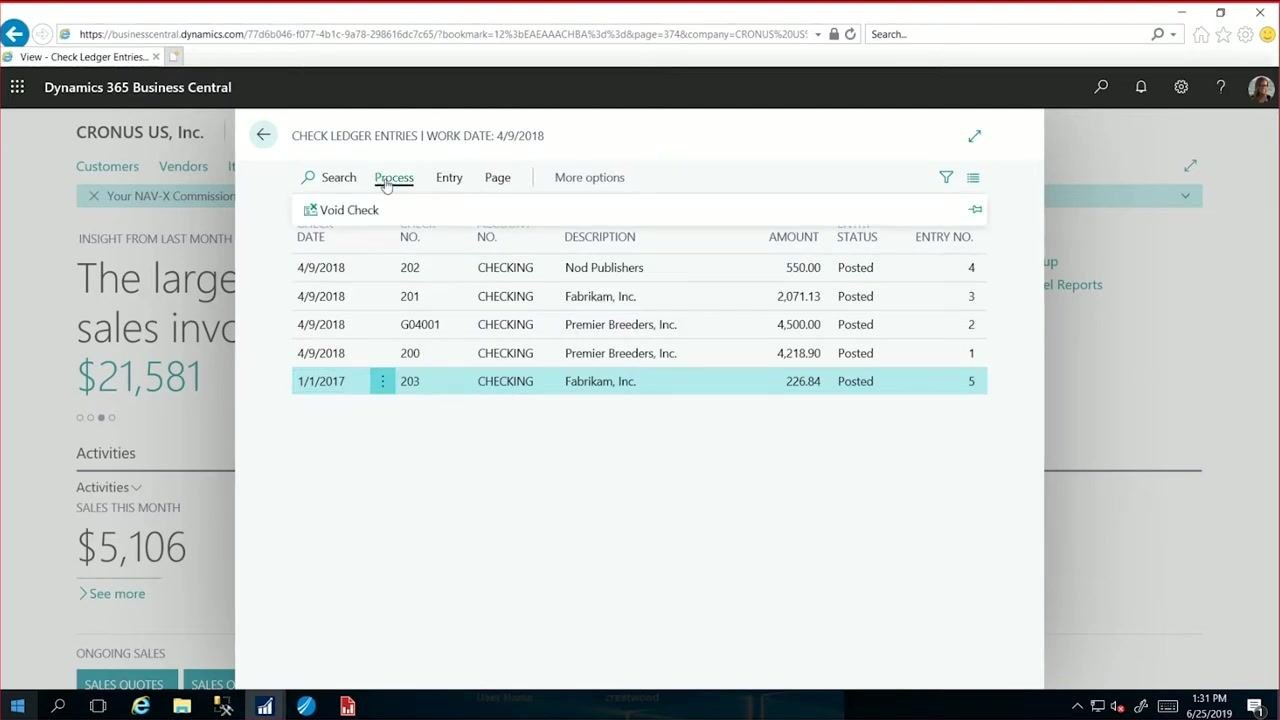The width and height of the screenshot is (1280, 720).
Task: Open the Process menu
Action: point(394,177)
